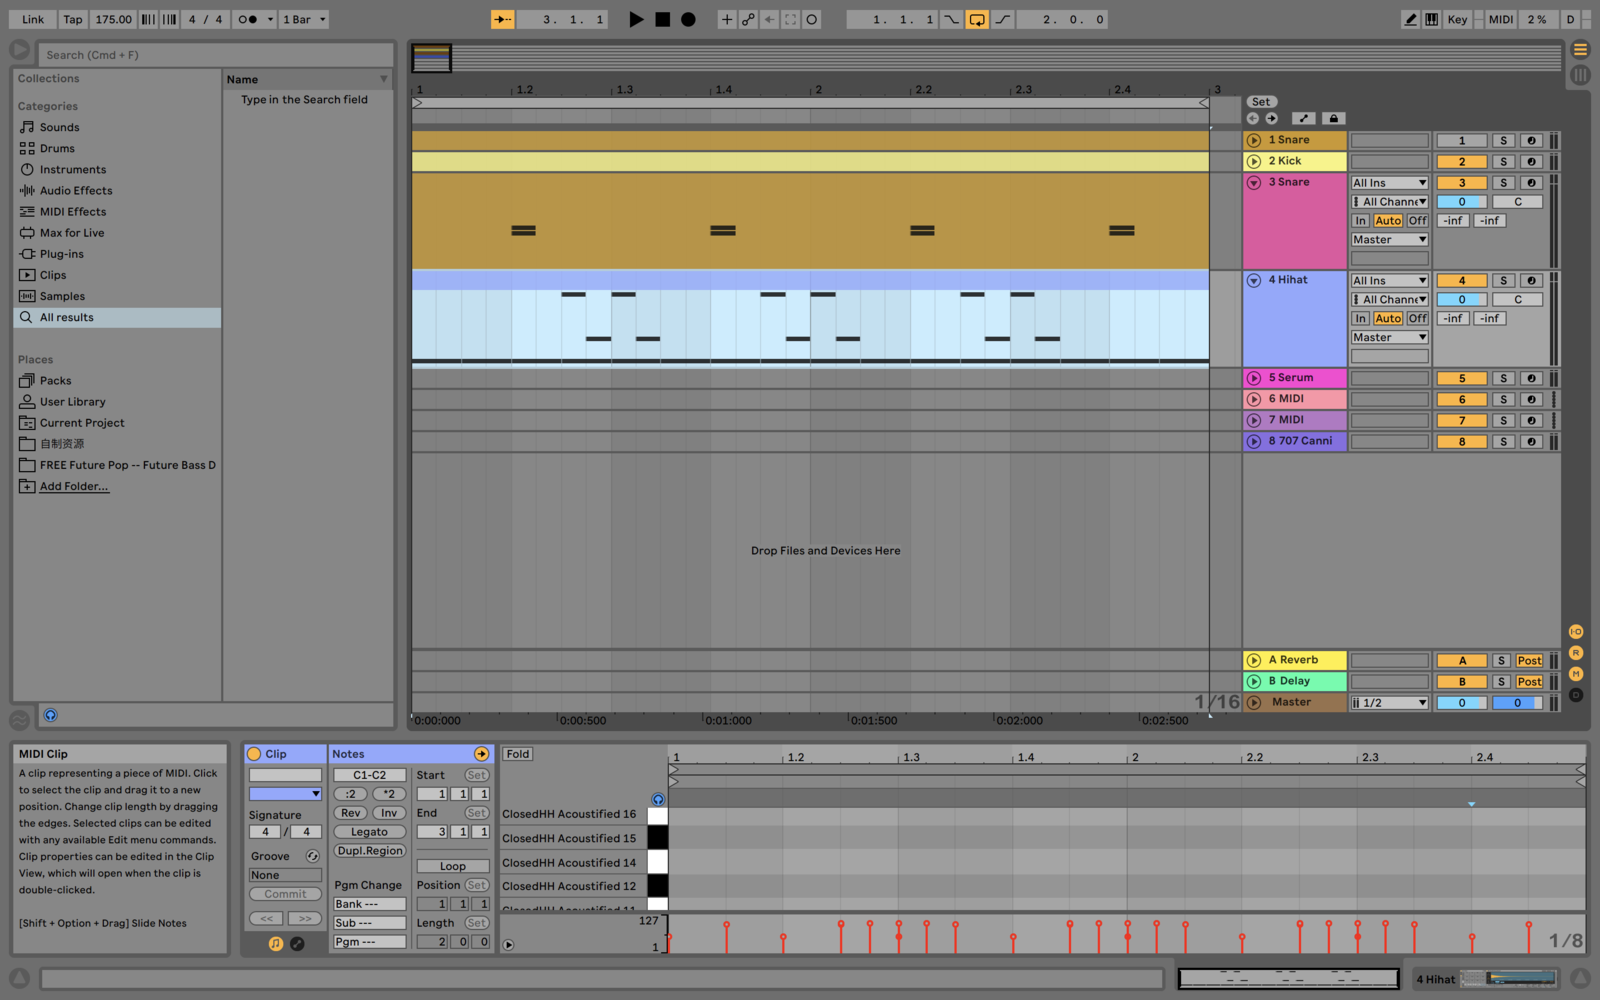Click the MIDI Arrangement Overdub plus icon
This screenshot has width=1600, height=1000.
click(727, 19)
